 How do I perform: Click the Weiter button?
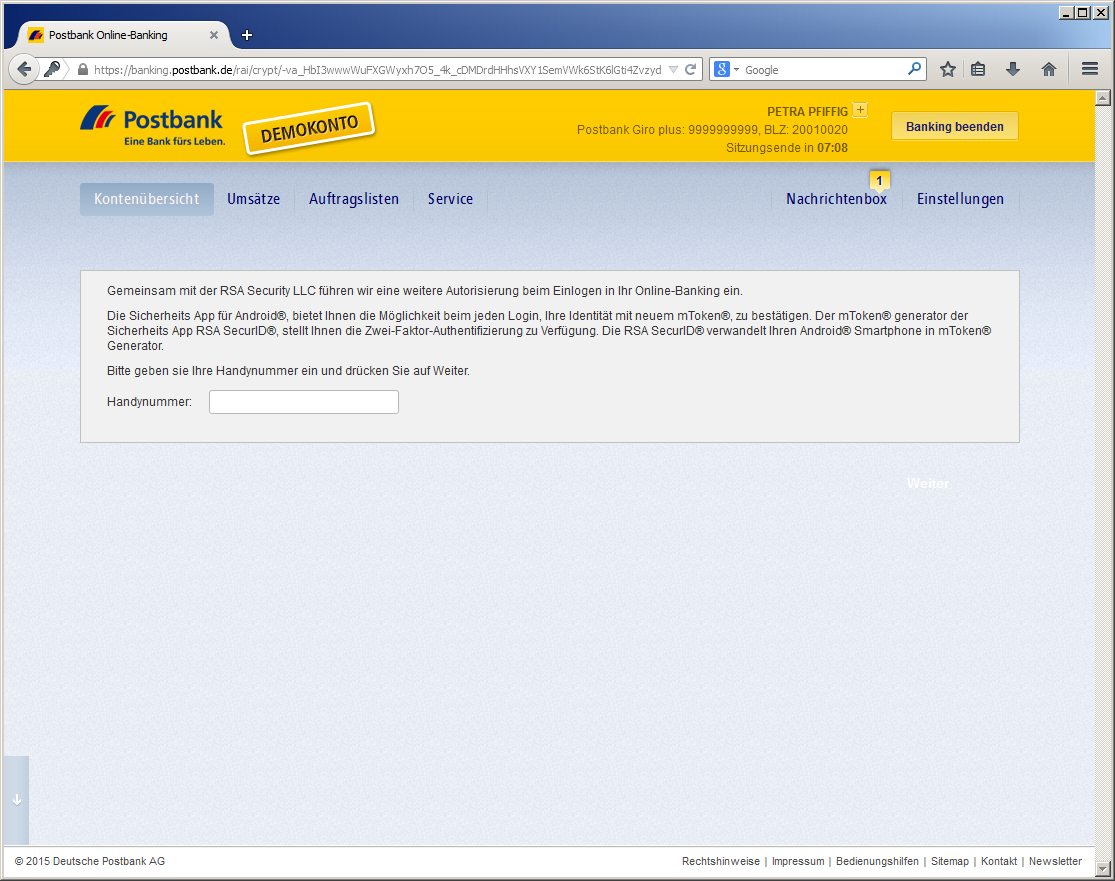[x=927, y=484]
